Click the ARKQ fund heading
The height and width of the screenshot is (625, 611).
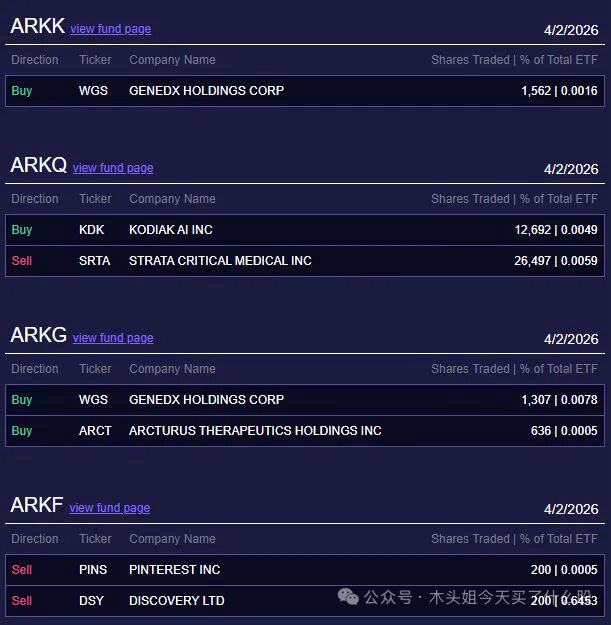pos(39,165)
